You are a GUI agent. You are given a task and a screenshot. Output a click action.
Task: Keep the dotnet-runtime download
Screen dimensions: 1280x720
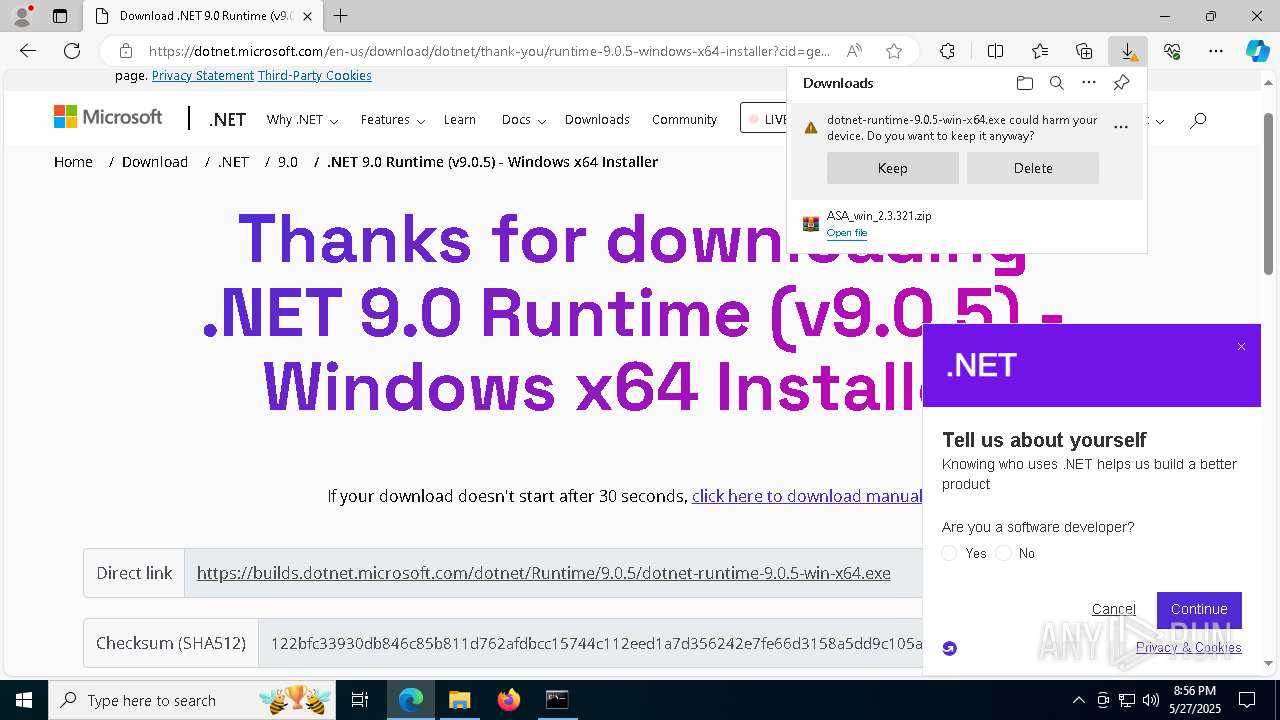click(893, 168)
